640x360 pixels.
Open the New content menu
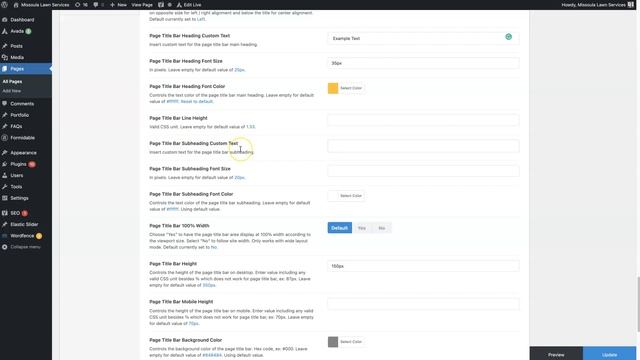pyautogui.click(x=118, y=5)
